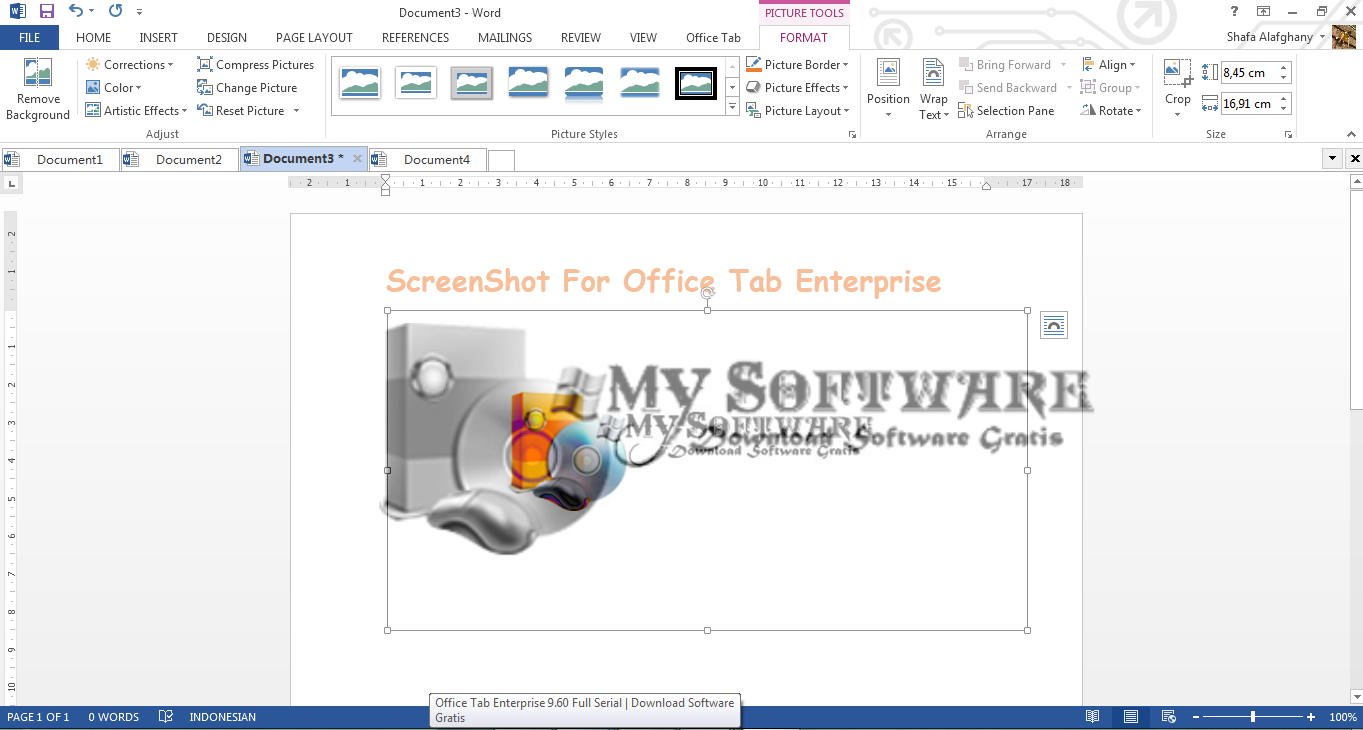Open the Corrections menu
This screenshot has height=730, width=1363.
129,65
